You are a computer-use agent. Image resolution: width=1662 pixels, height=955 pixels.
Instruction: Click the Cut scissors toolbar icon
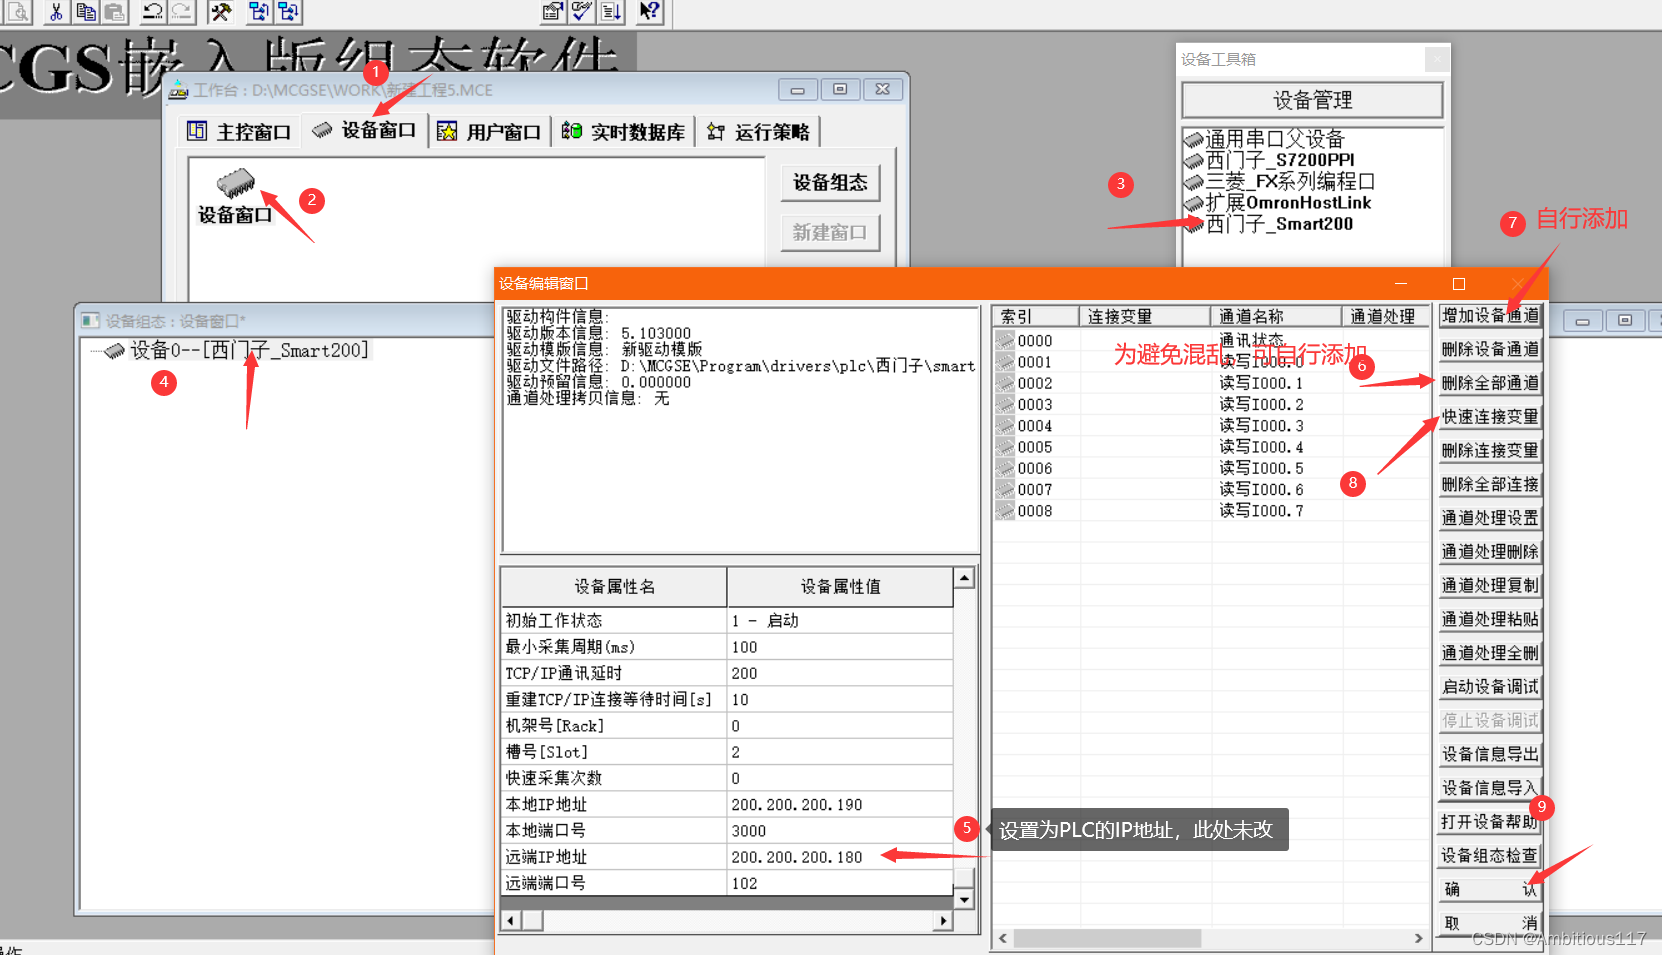56,12
